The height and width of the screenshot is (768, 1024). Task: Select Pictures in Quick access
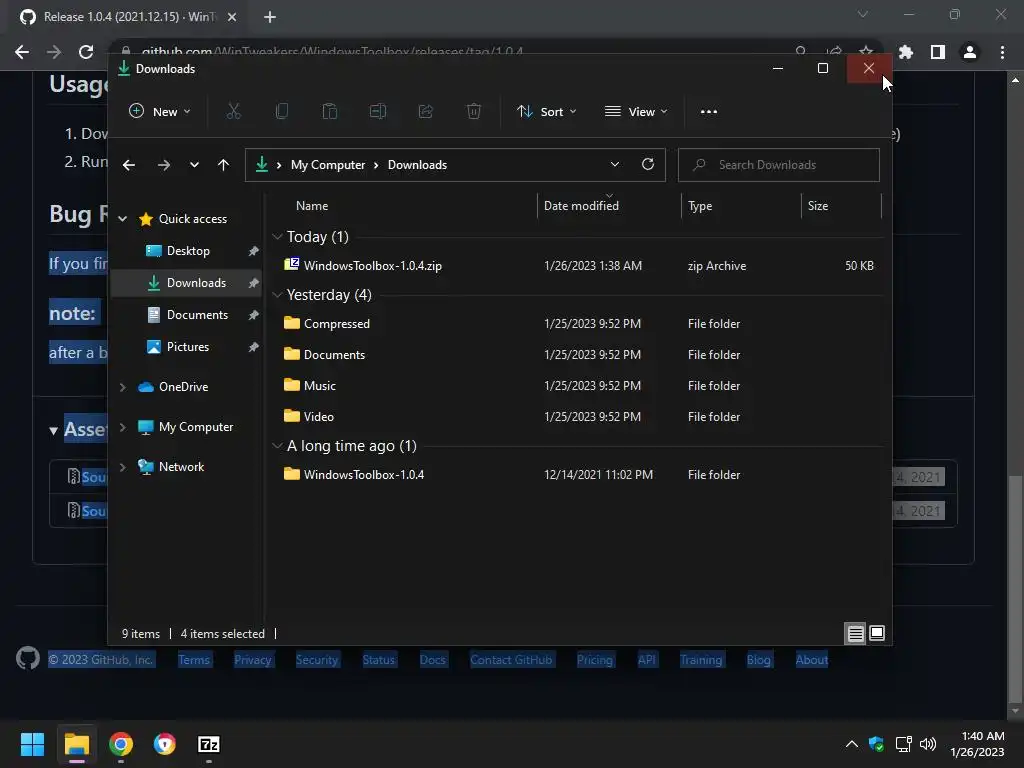pyautogui.click(x=187, y=347)
